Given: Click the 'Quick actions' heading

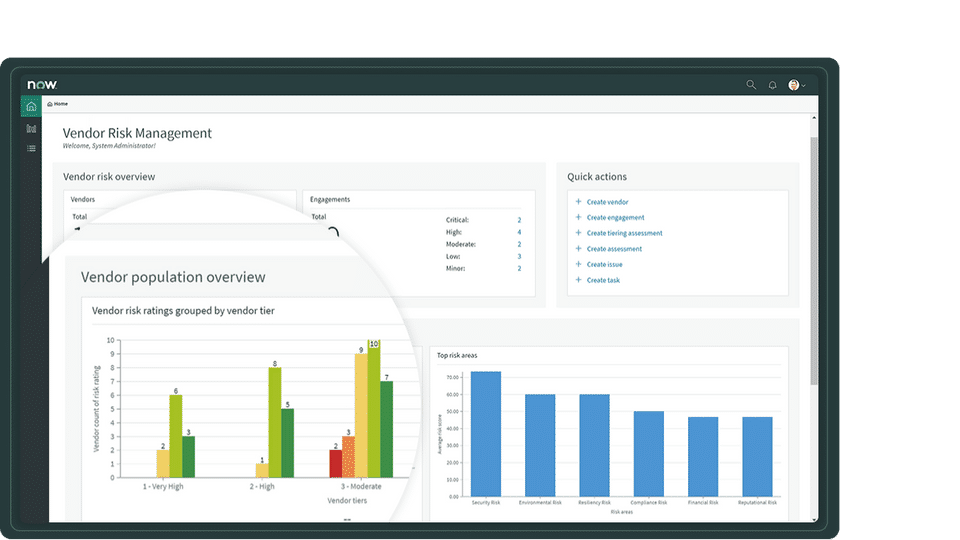Looking at the screenshot, I should coord(597,176).
